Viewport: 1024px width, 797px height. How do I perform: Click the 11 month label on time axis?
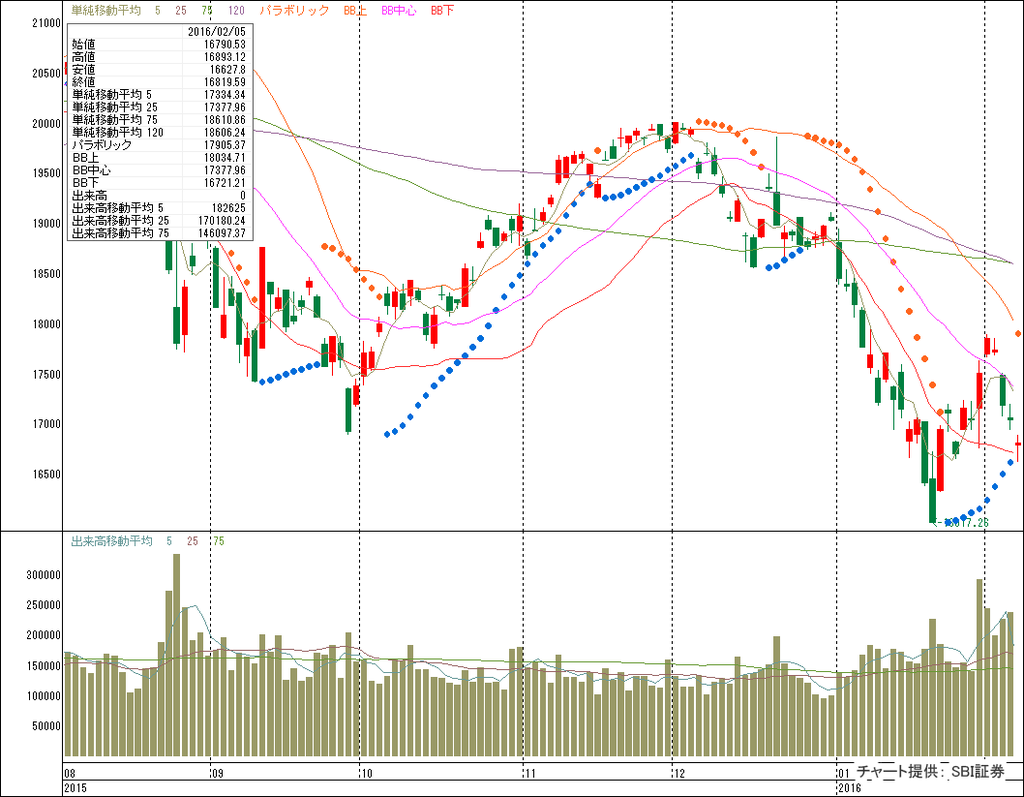(531, 773)
